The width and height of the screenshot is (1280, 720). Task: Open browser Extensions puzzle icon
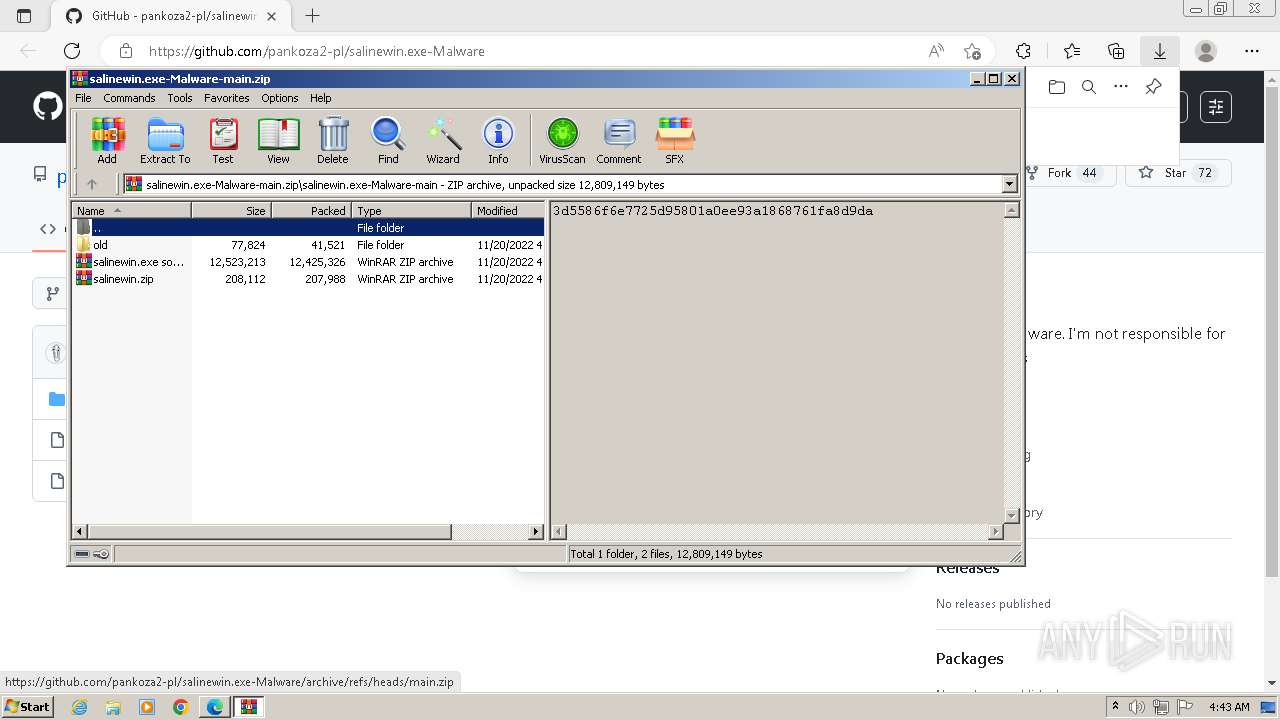point(1023,51)
